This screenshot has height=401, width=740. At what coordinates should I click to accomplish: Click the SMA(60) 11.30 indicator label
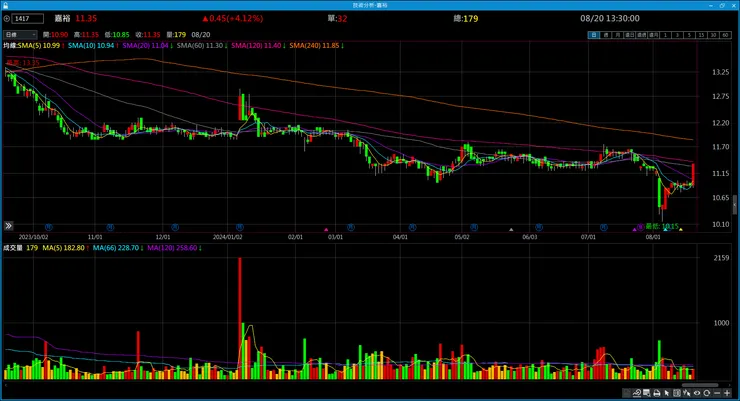click(x=200, y=46)
